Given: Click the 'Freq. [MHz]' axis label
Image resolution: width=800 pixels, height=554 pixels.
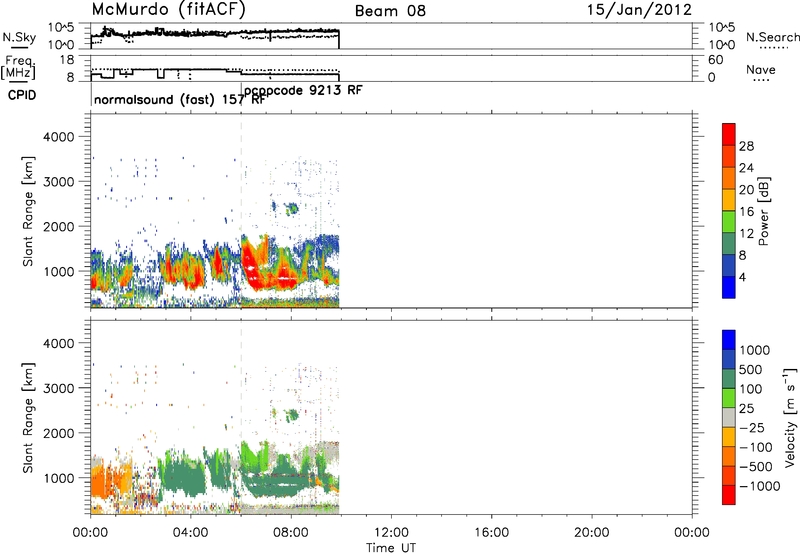Looking at the screenshot, I should point(18,67).
